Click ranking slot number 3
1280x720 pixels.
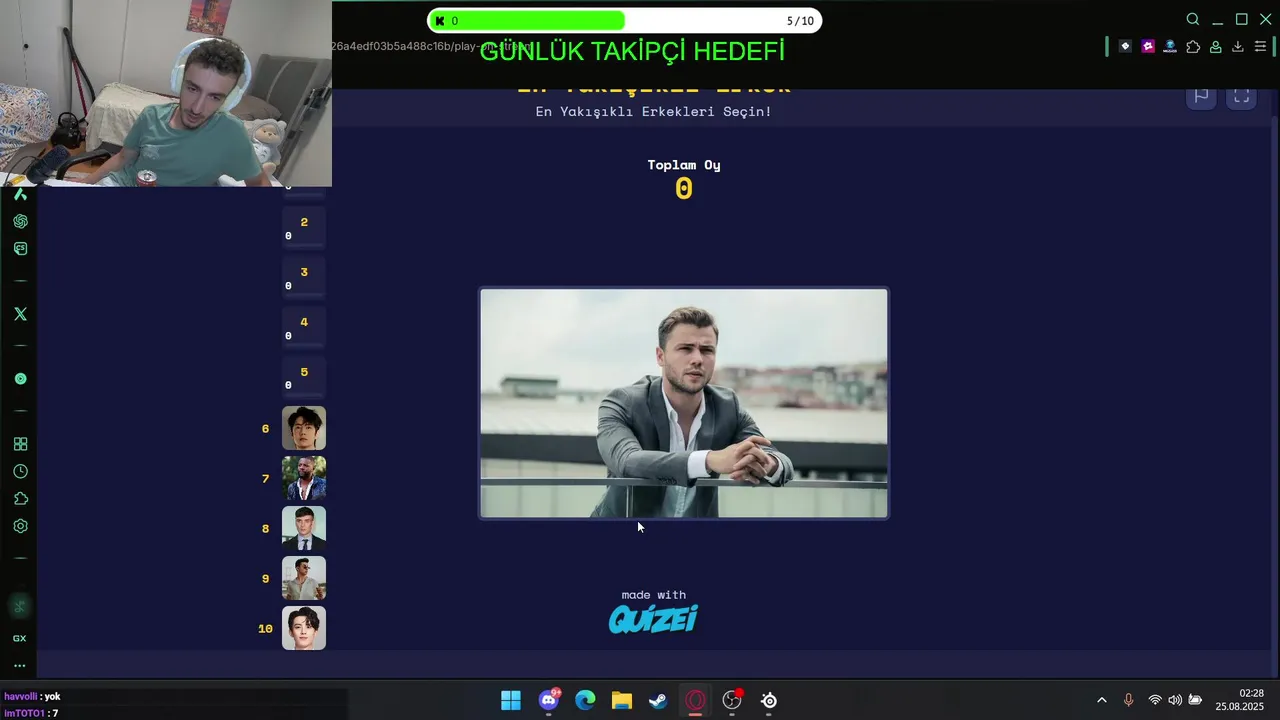[x=304, y=278]
